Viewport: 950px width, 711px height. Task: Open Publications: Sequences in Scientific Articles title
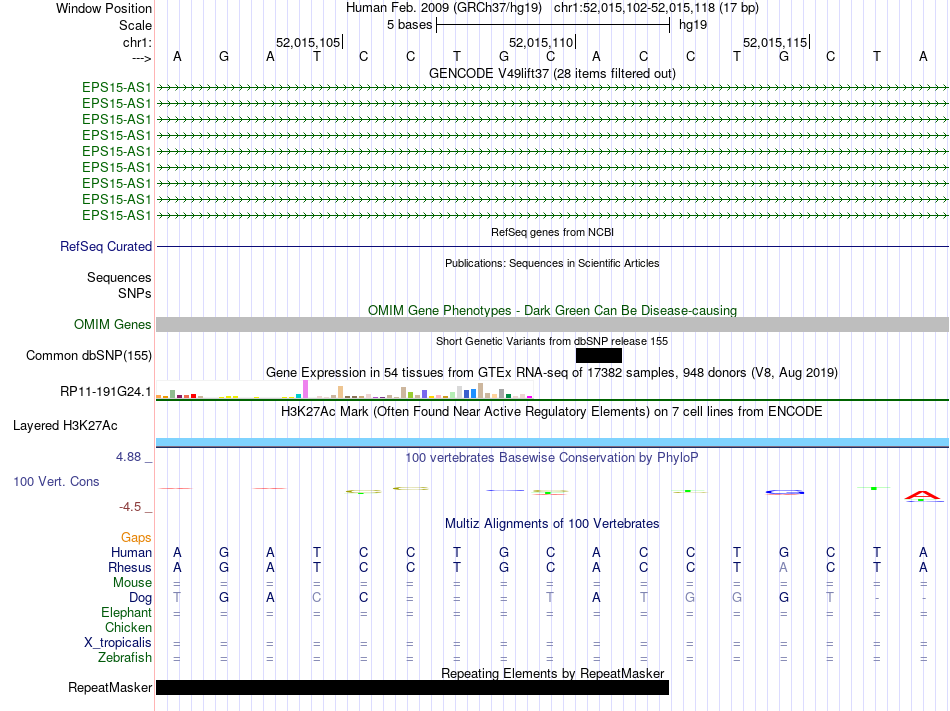tap(552, 263)
